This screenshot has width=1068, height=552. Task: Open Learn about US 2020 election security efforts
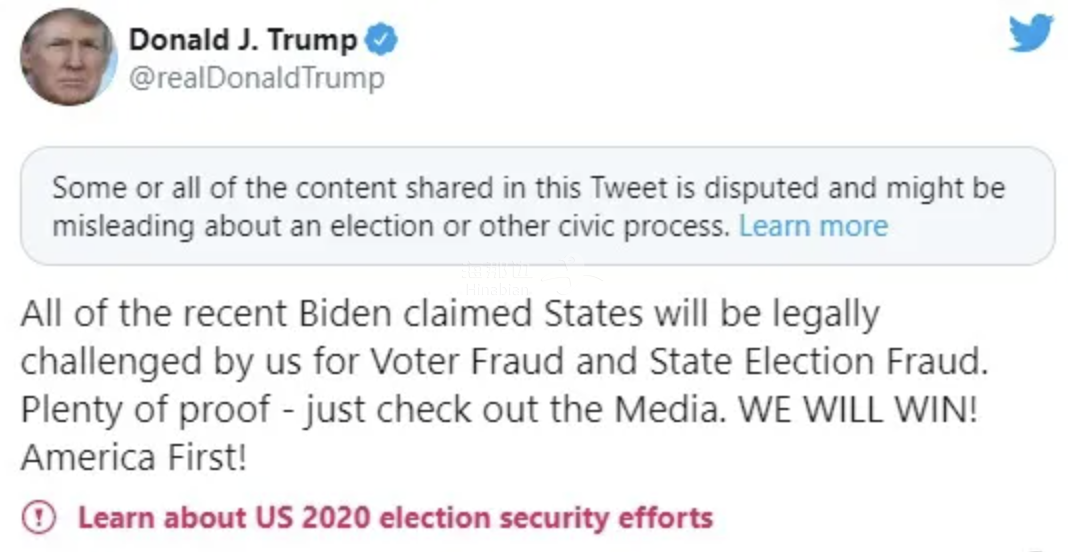(395, 518)
